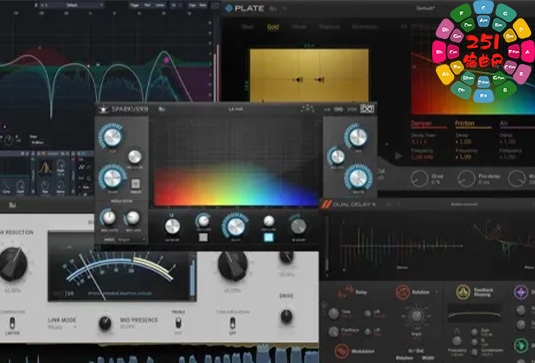Click the Mid Presence knob
This screenshot has height=363, width=535.
105,323
